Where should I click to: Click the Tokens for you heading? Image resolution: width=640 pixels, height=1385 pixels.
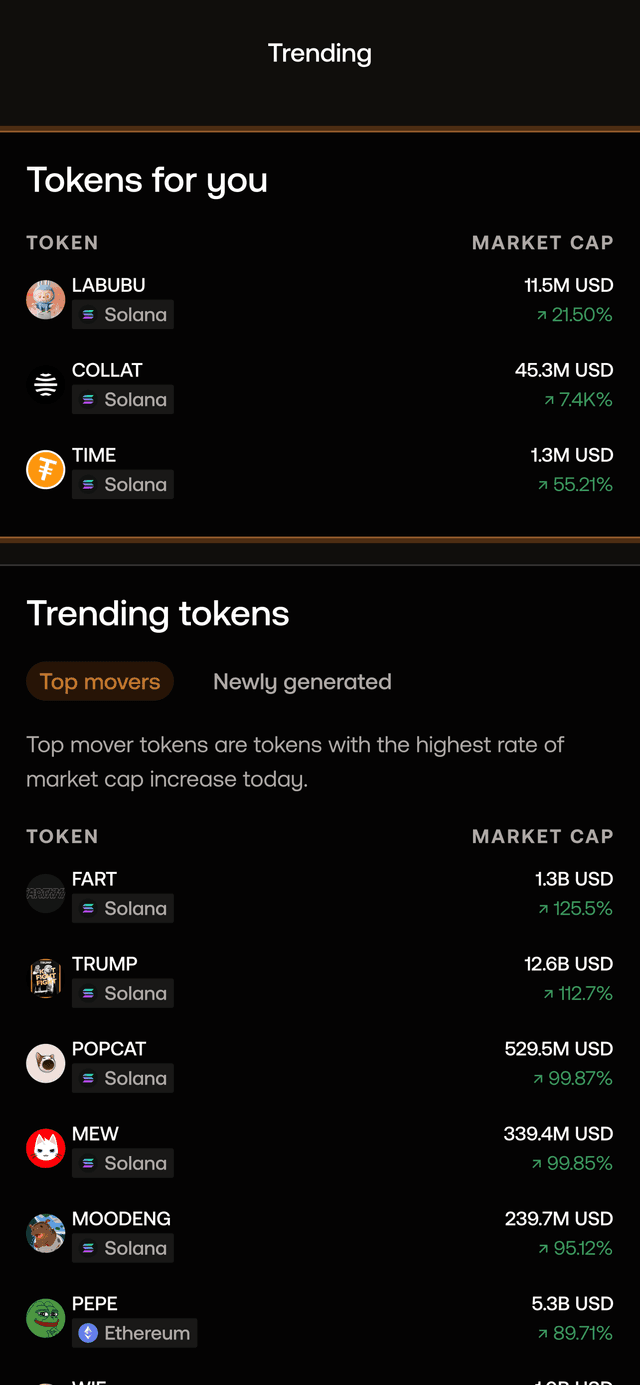(146, 180)
